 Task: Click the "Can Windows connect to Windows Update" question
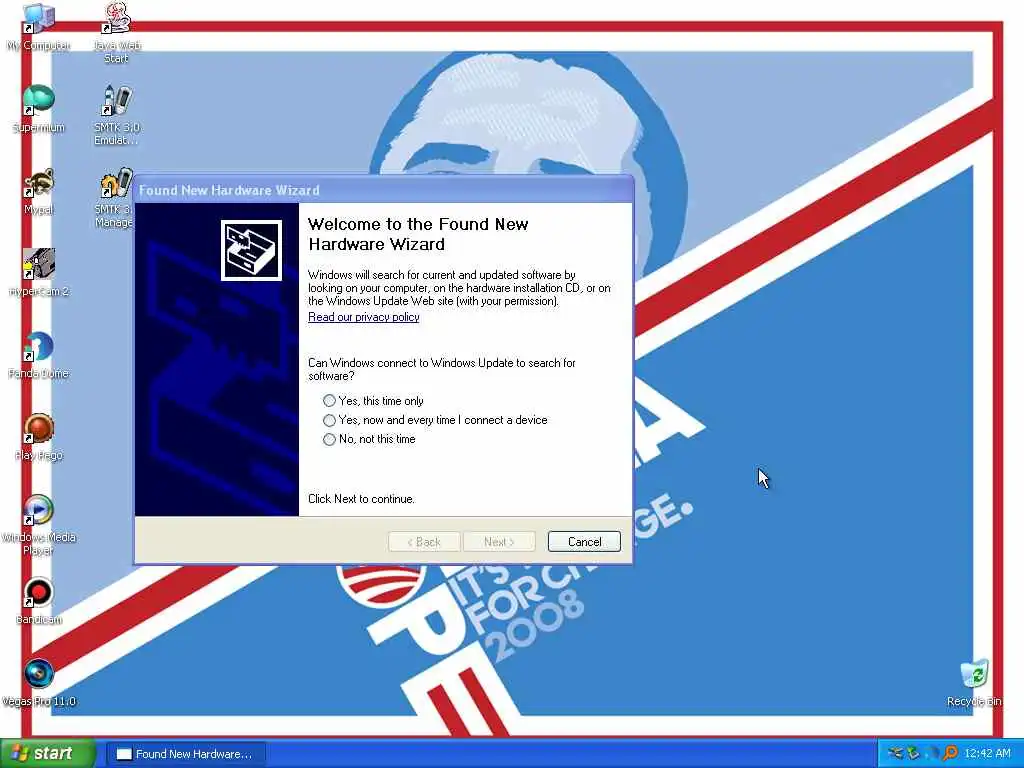point(442,370)
